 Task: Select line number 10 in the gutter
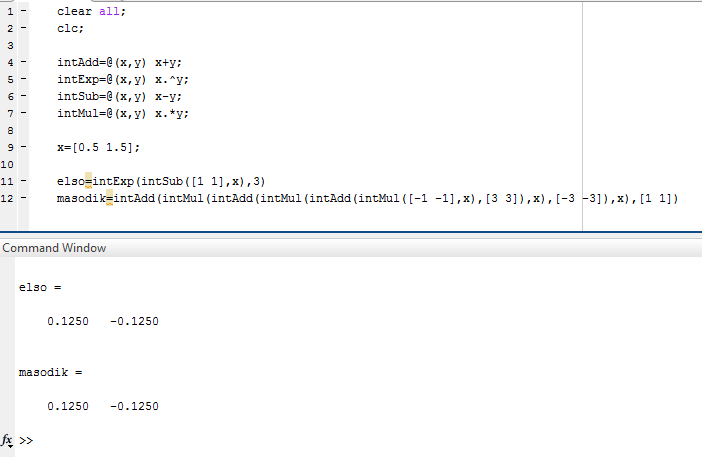pyautogui.click(x=7, y=165)
